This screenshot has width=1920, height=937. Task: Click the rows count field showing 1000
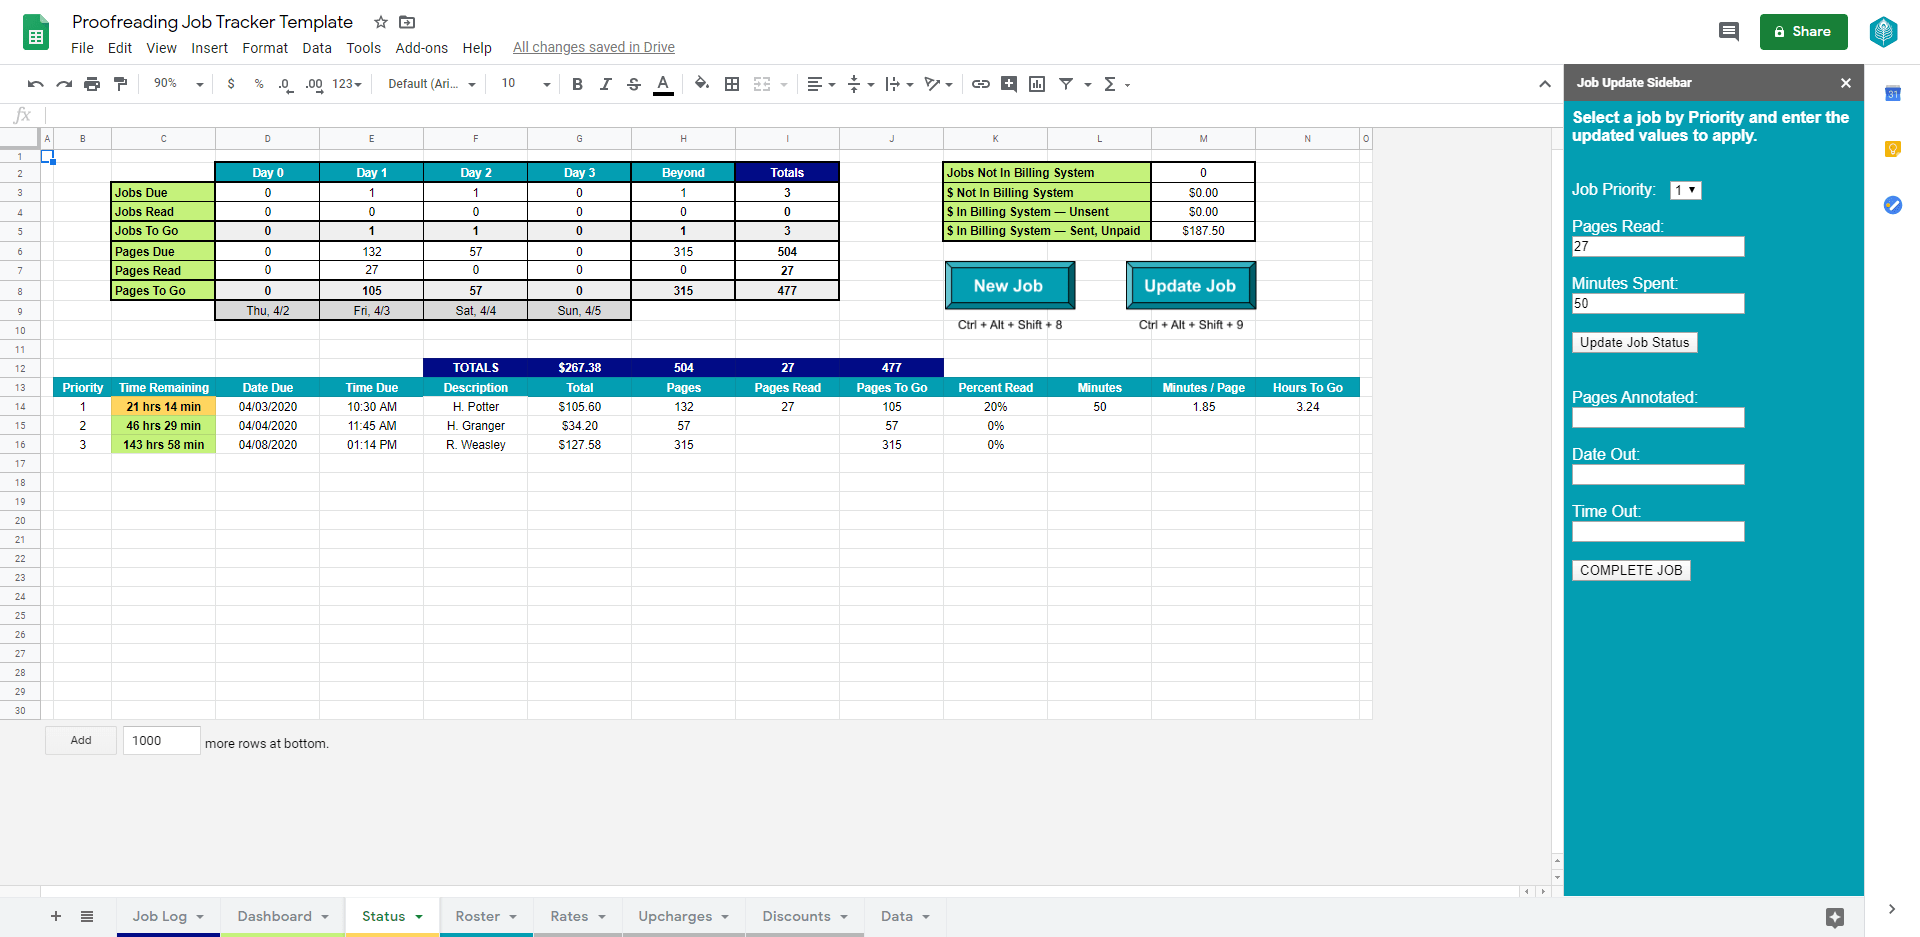tap(161, 740)
